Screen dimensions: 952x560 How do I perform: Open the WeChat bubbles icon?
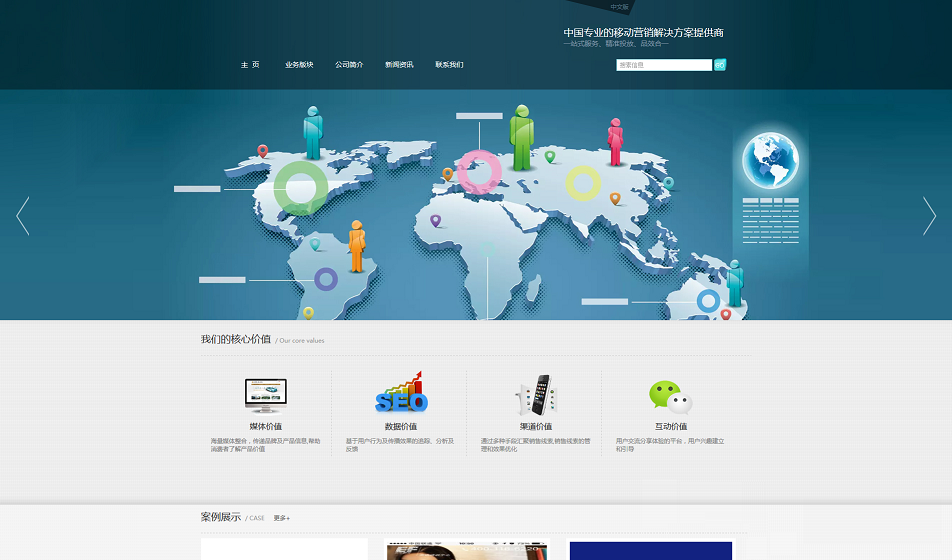(670, 396)
